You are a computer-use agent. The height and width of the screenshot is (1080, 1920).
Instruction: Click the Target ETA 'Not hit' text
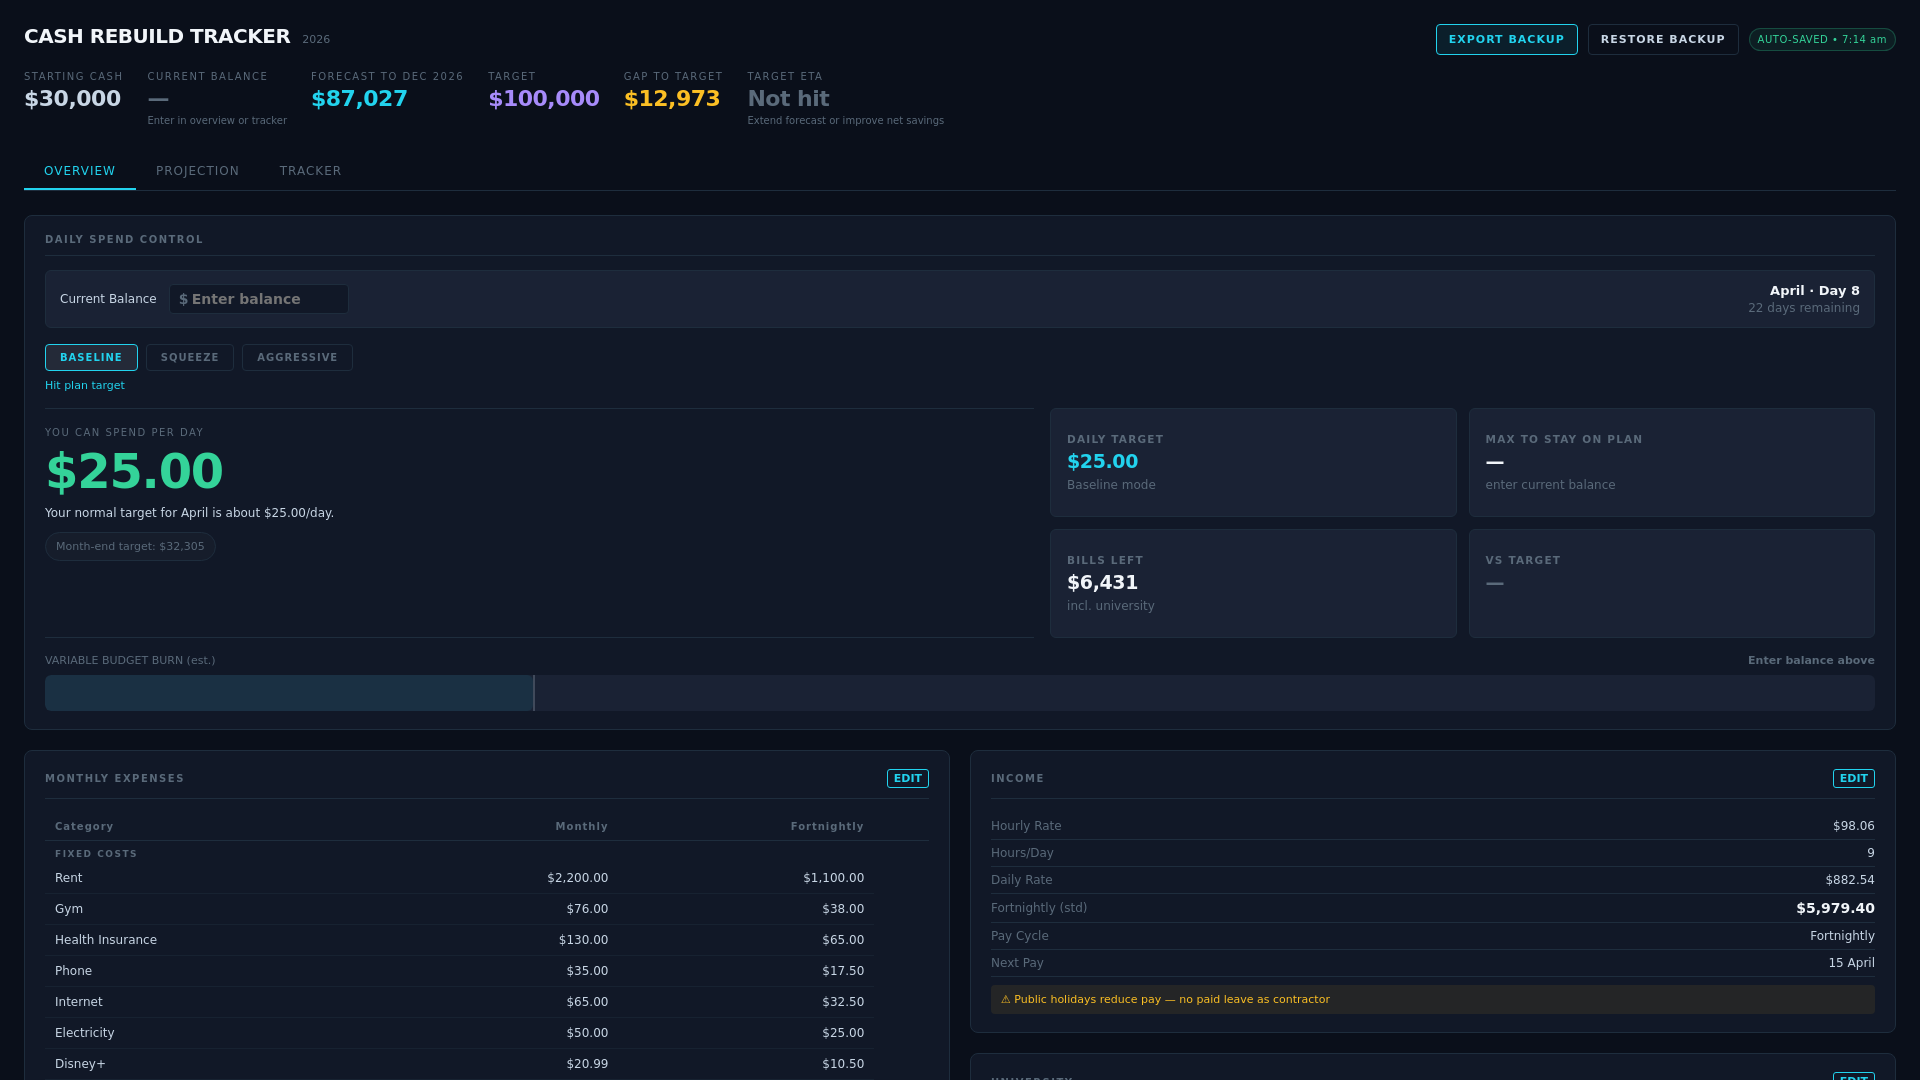789,99
